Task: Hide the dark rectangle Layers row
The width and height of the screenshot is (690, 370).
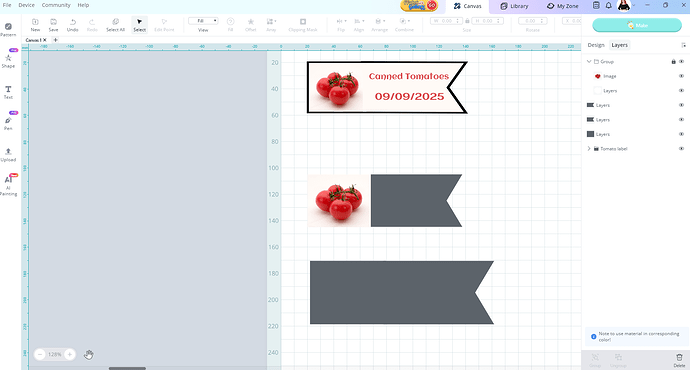Action: [x=681, y=134]
